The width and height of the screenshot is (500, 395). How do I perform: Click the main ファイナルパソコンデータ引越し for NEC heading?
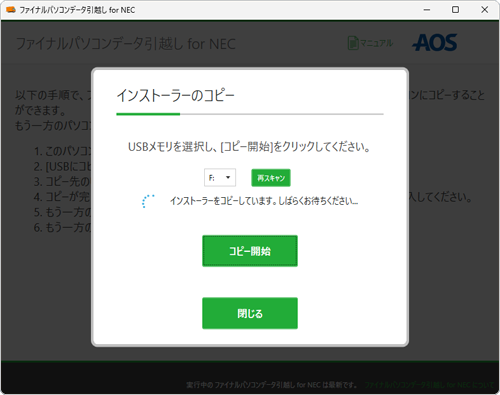(x=126, y=44)
